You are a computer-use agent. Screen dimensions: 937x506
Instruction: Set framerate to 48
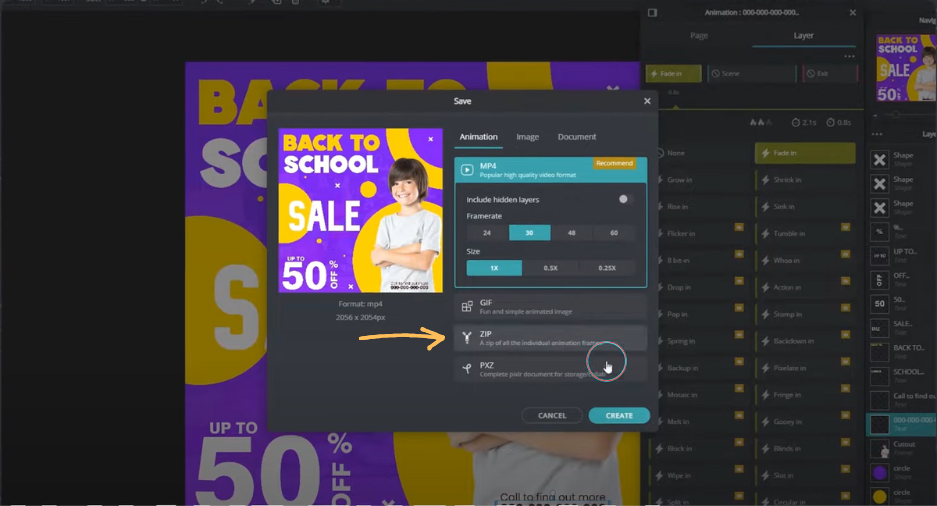(x=572, y=233)
